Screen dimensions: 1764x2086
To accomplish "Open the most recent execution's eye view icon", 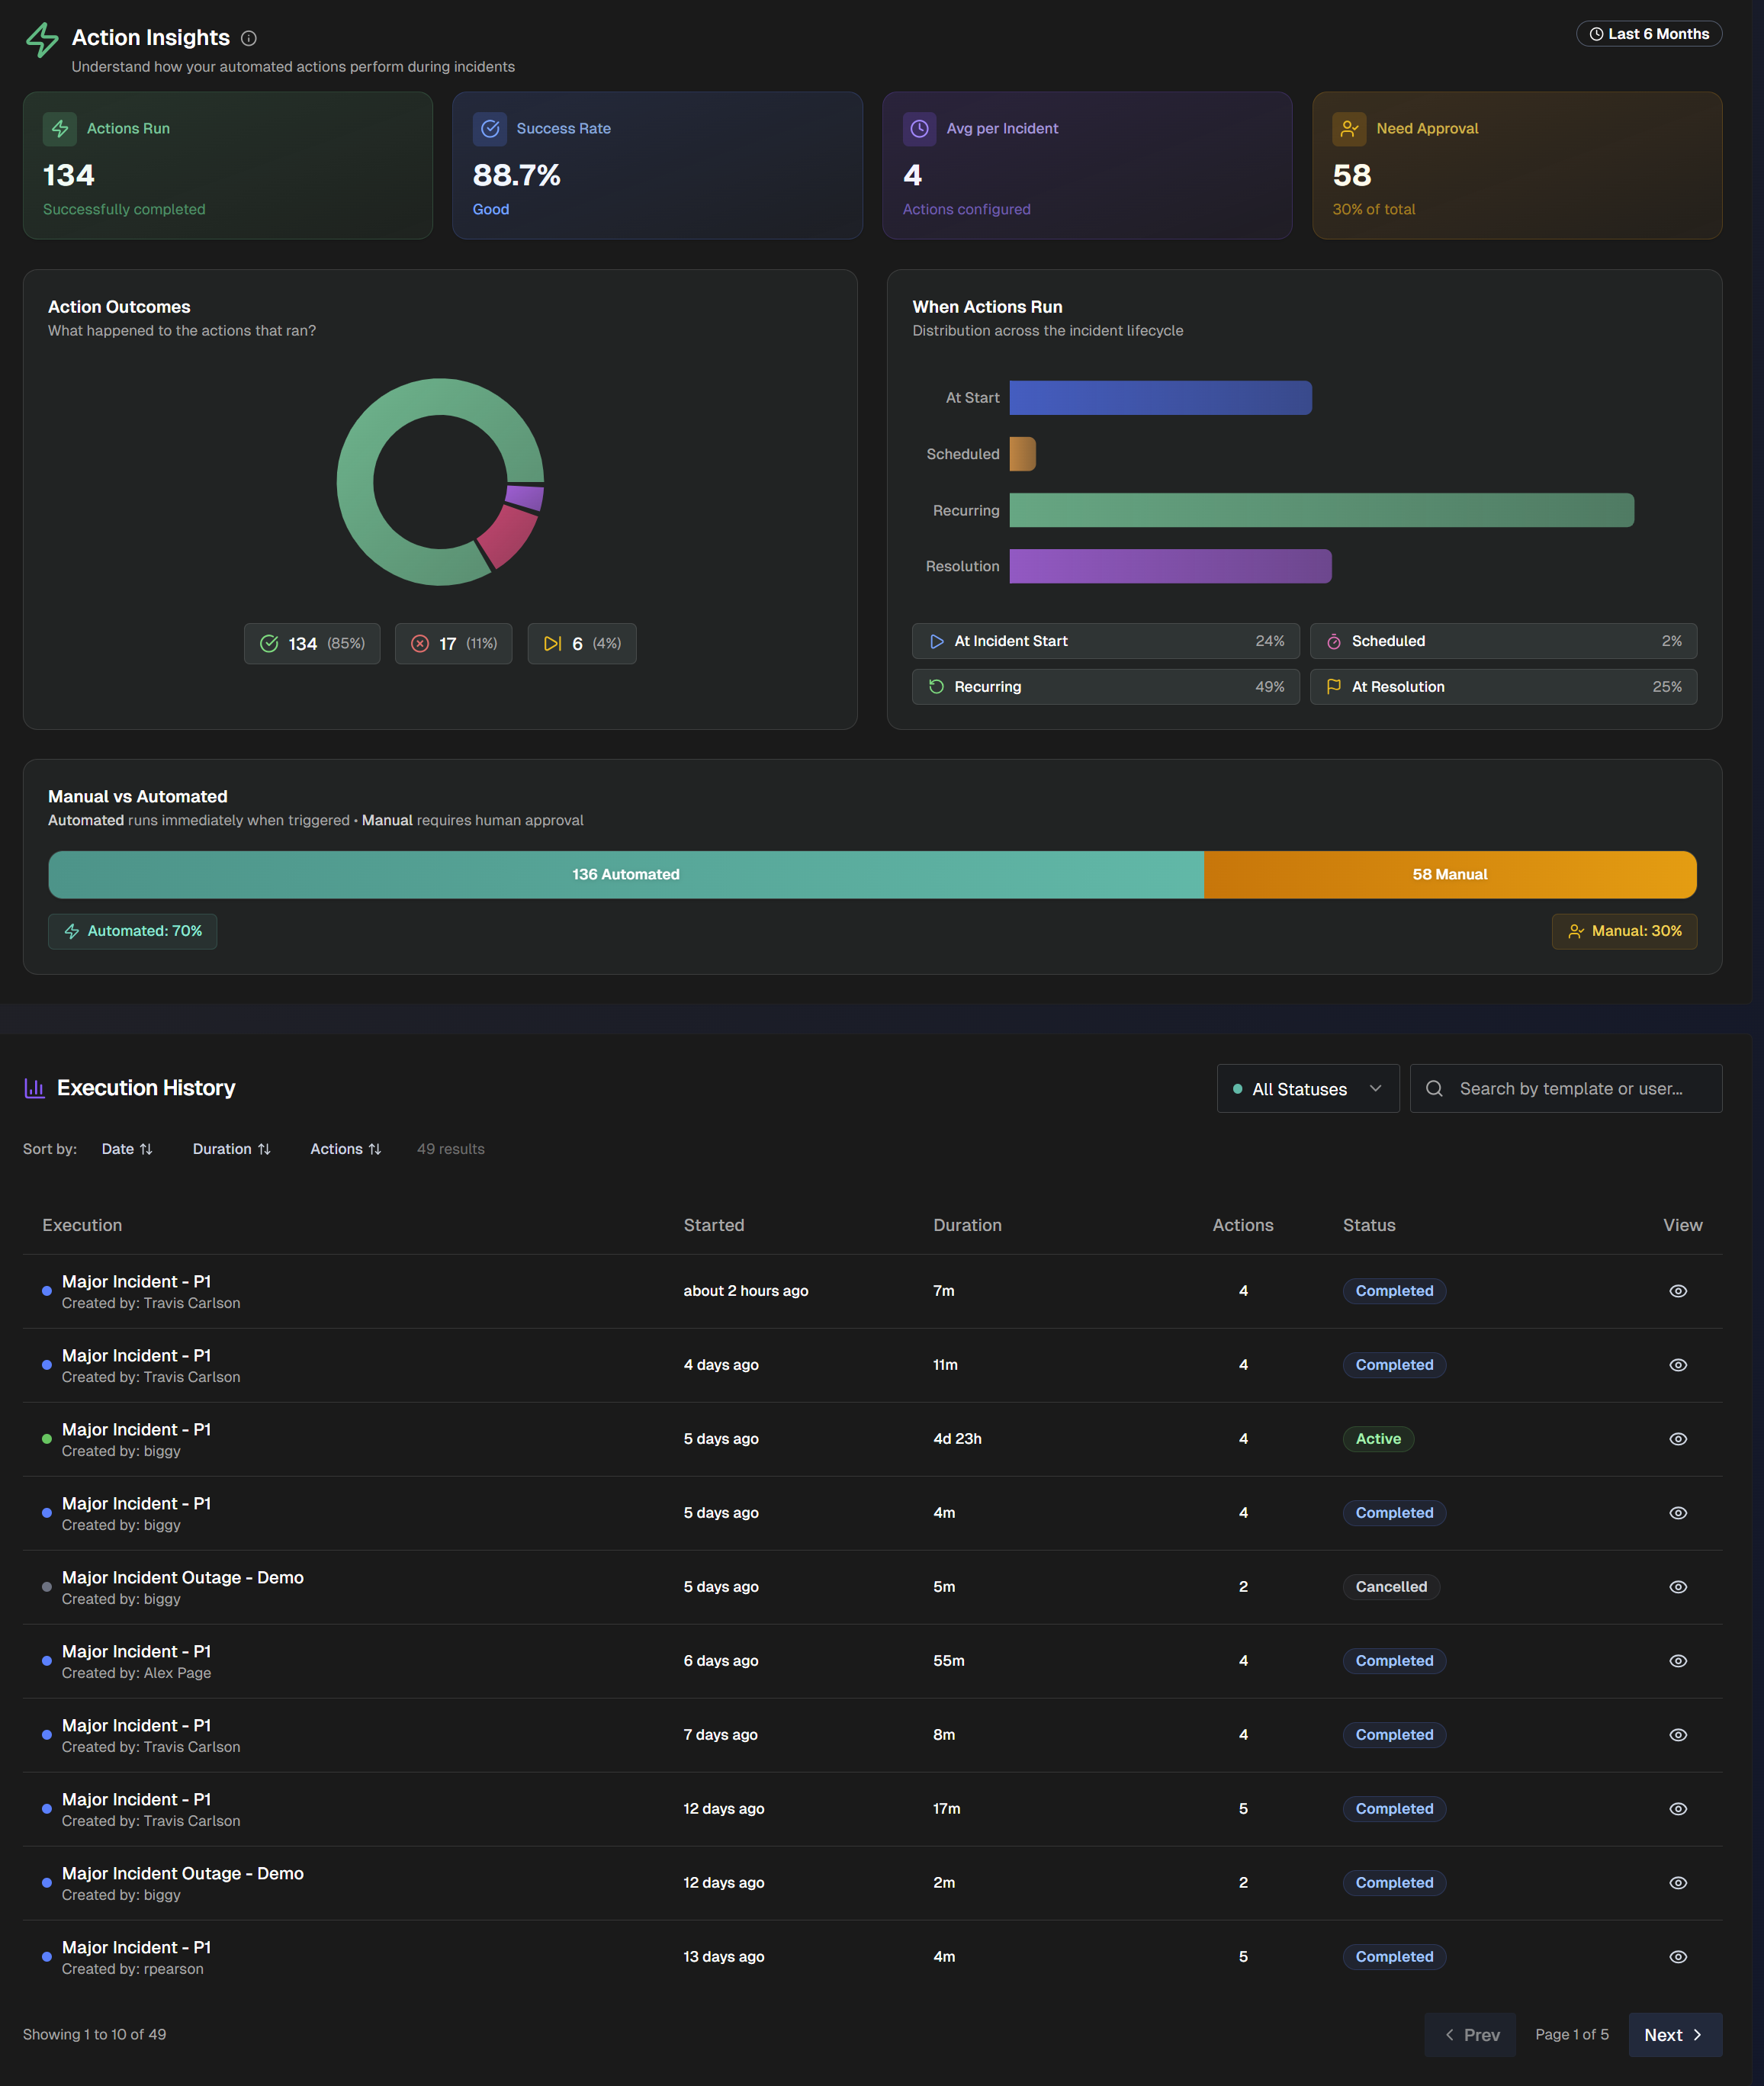I will point(1678,1291).
